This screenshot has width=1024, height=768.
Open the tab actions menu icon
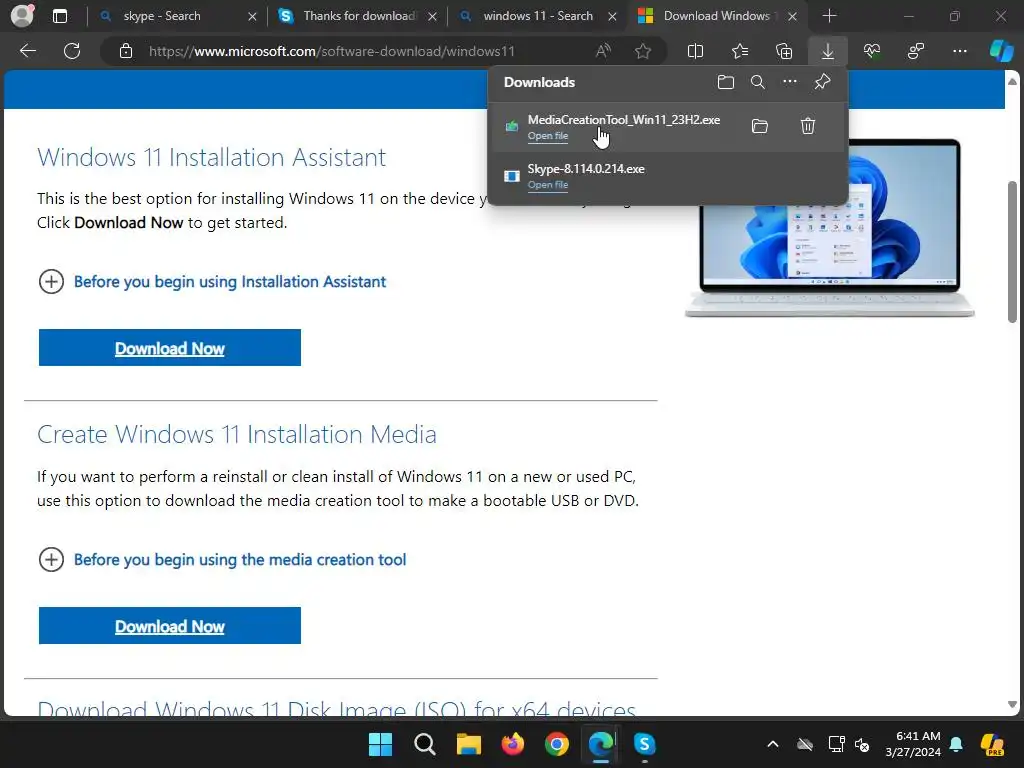coord(59,16)
